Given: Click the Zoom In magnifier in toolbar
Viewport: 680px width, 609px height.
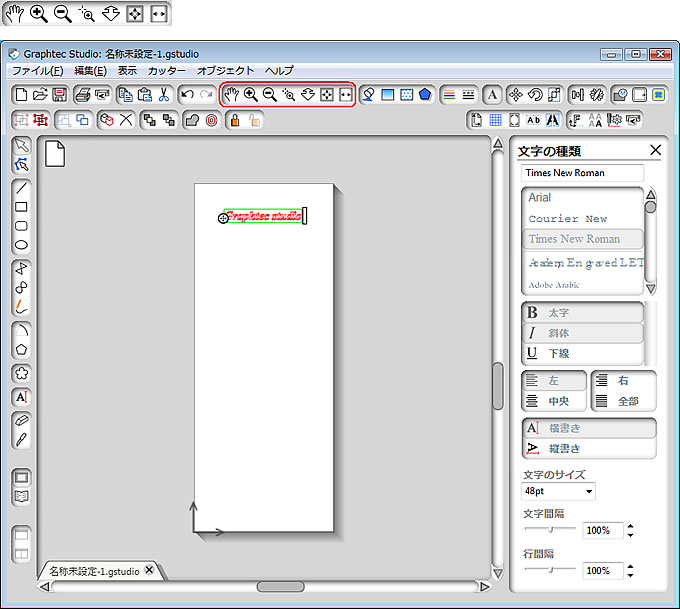Looking at the screenshot, I should pos(251,94).
